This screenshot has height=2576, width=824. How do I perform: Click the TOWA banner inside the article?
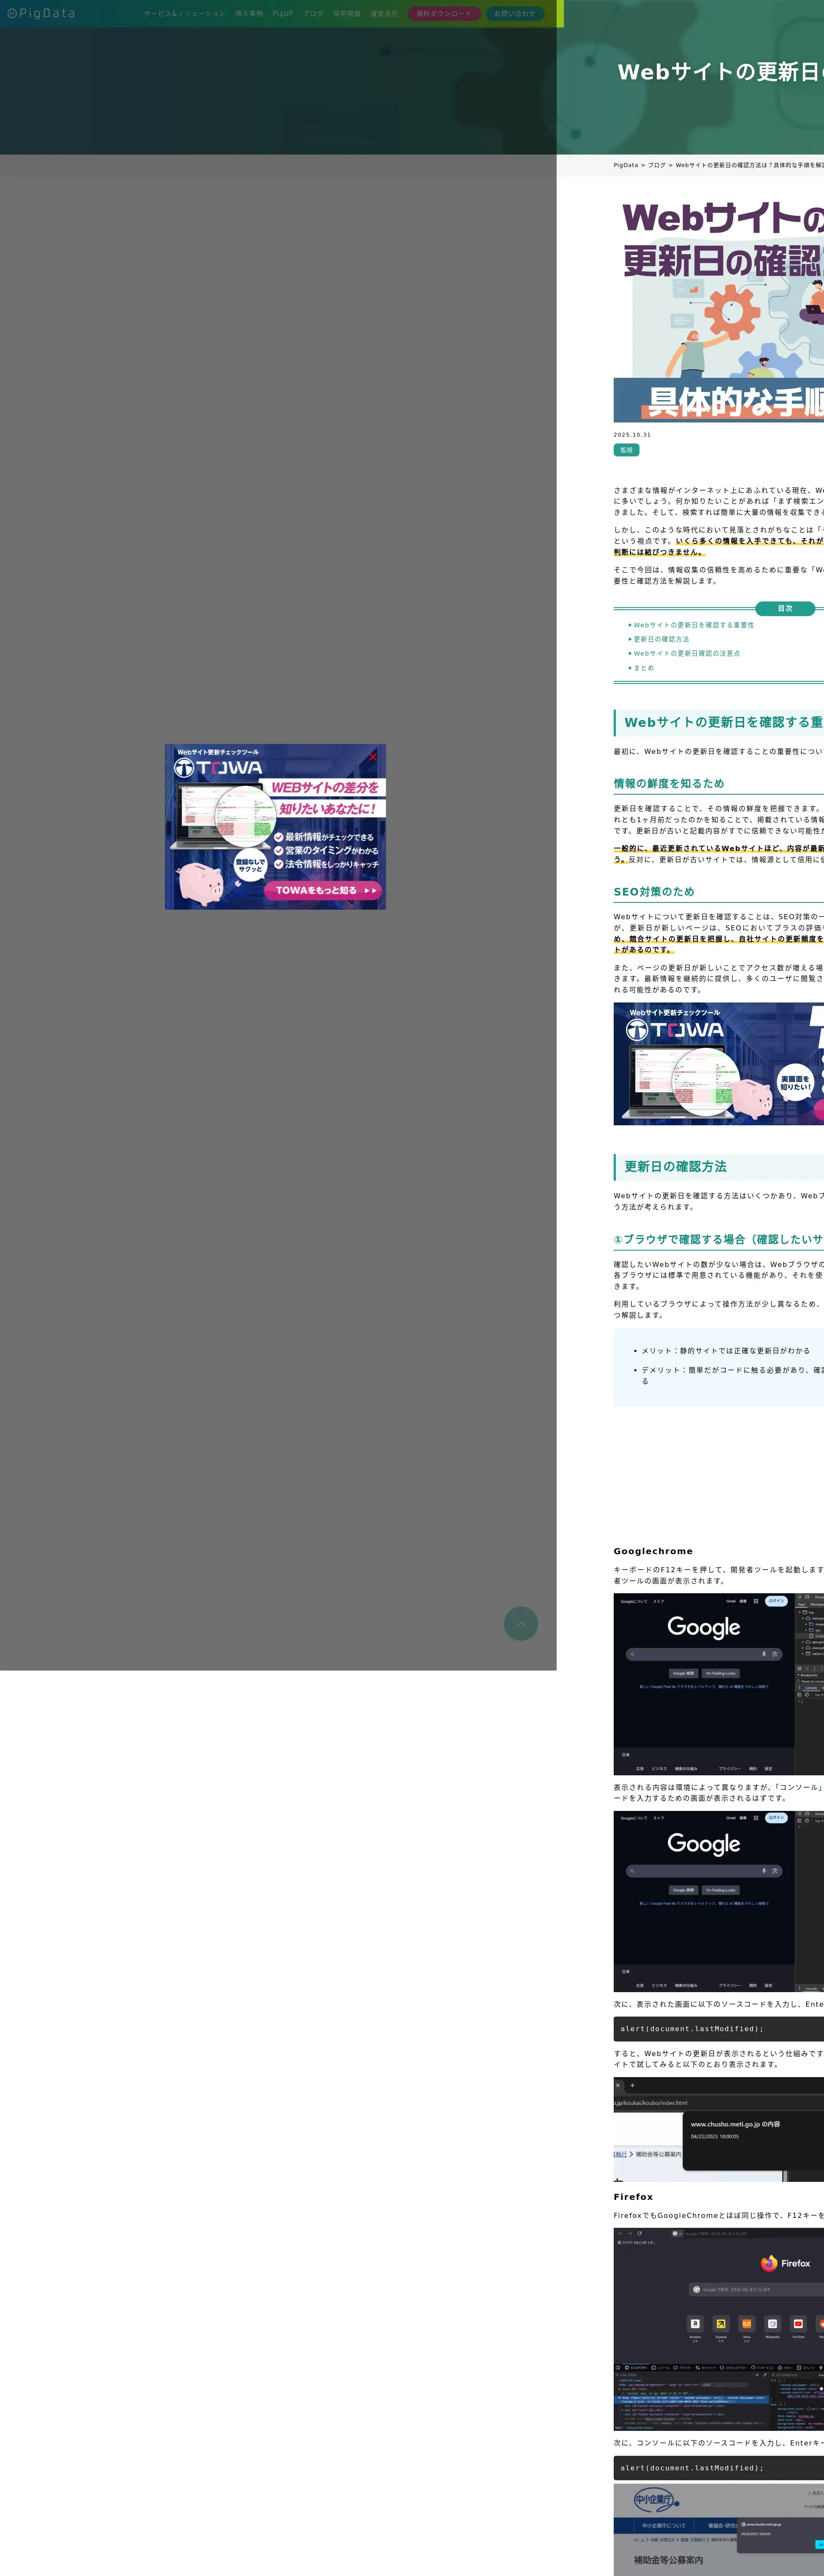tap(718, 1063)
